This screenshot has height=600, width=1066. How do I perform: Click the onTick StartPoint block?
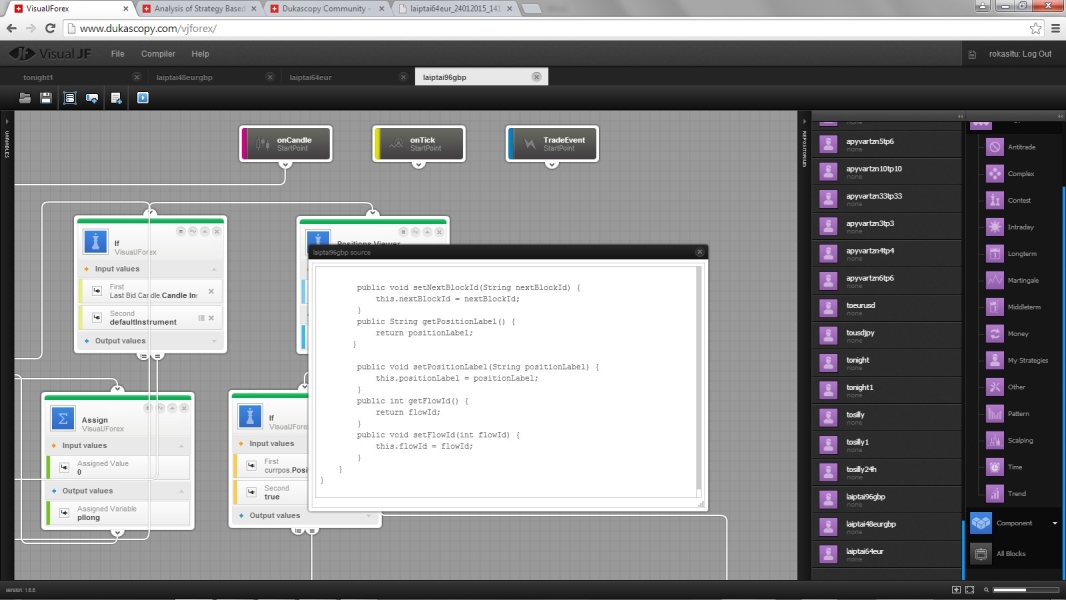coord(419,143)
